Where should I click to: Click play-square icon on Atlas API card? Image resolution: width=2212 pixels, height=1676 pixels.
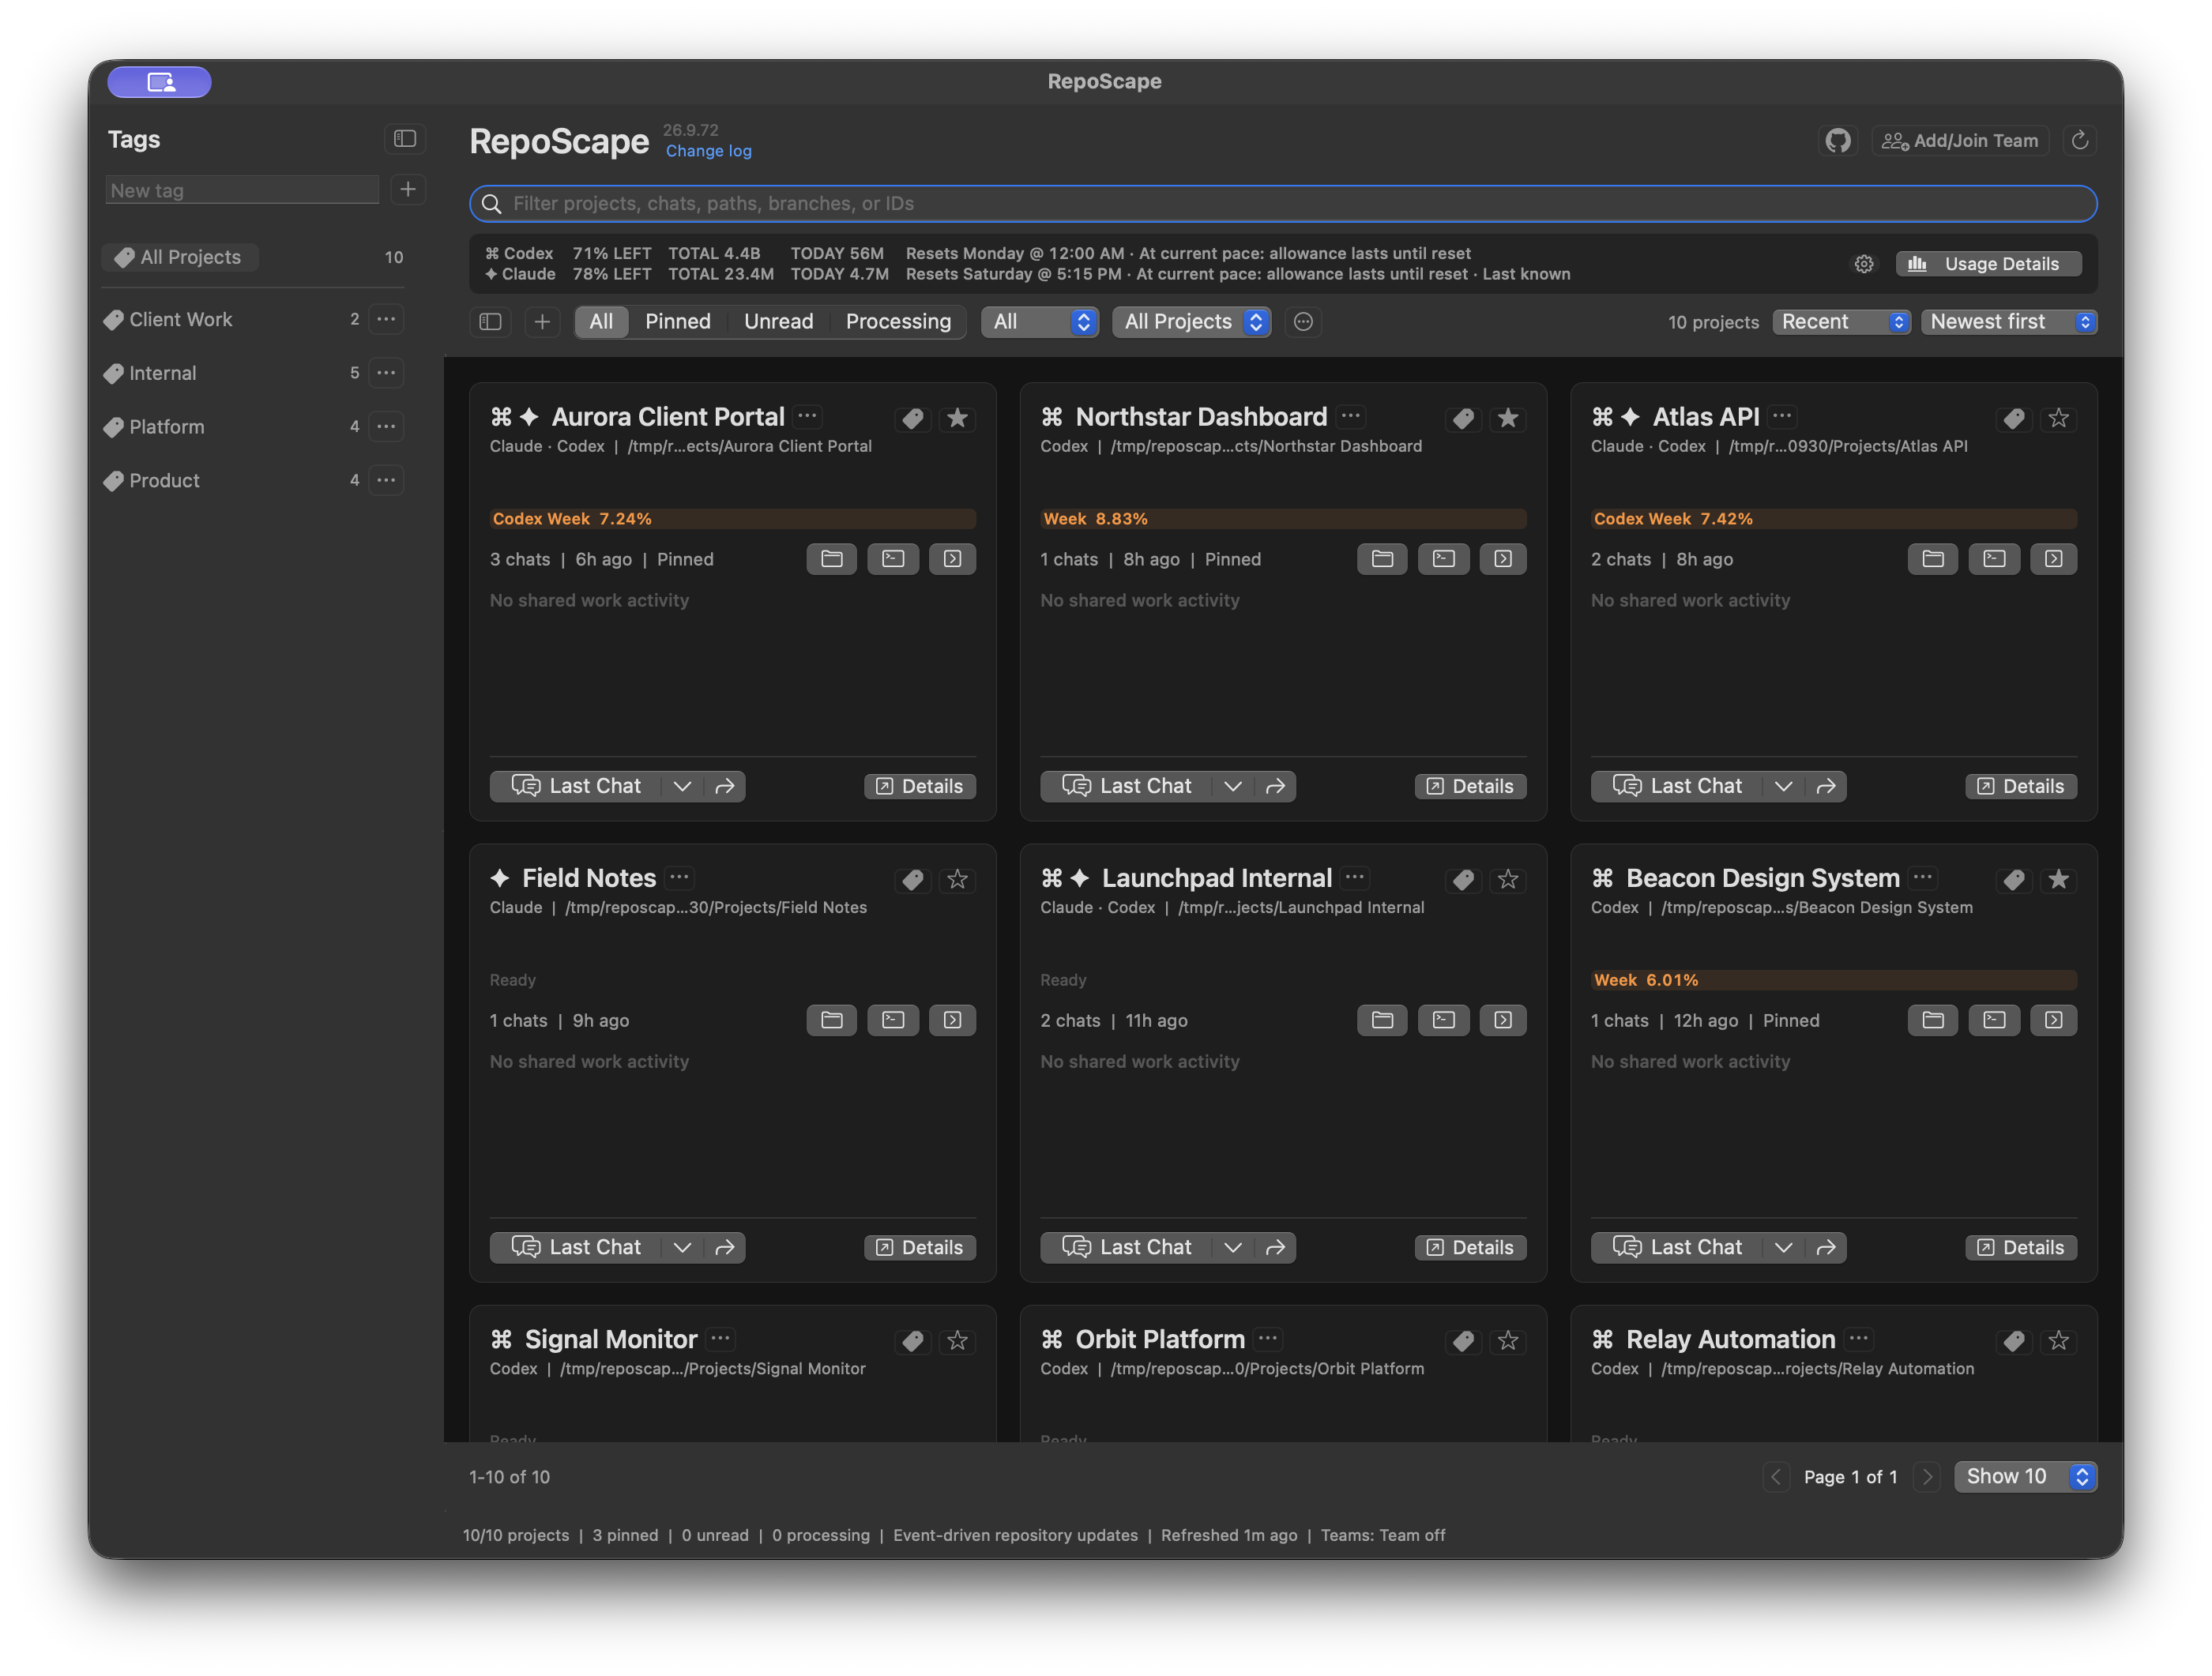[x=2054, y=559]
